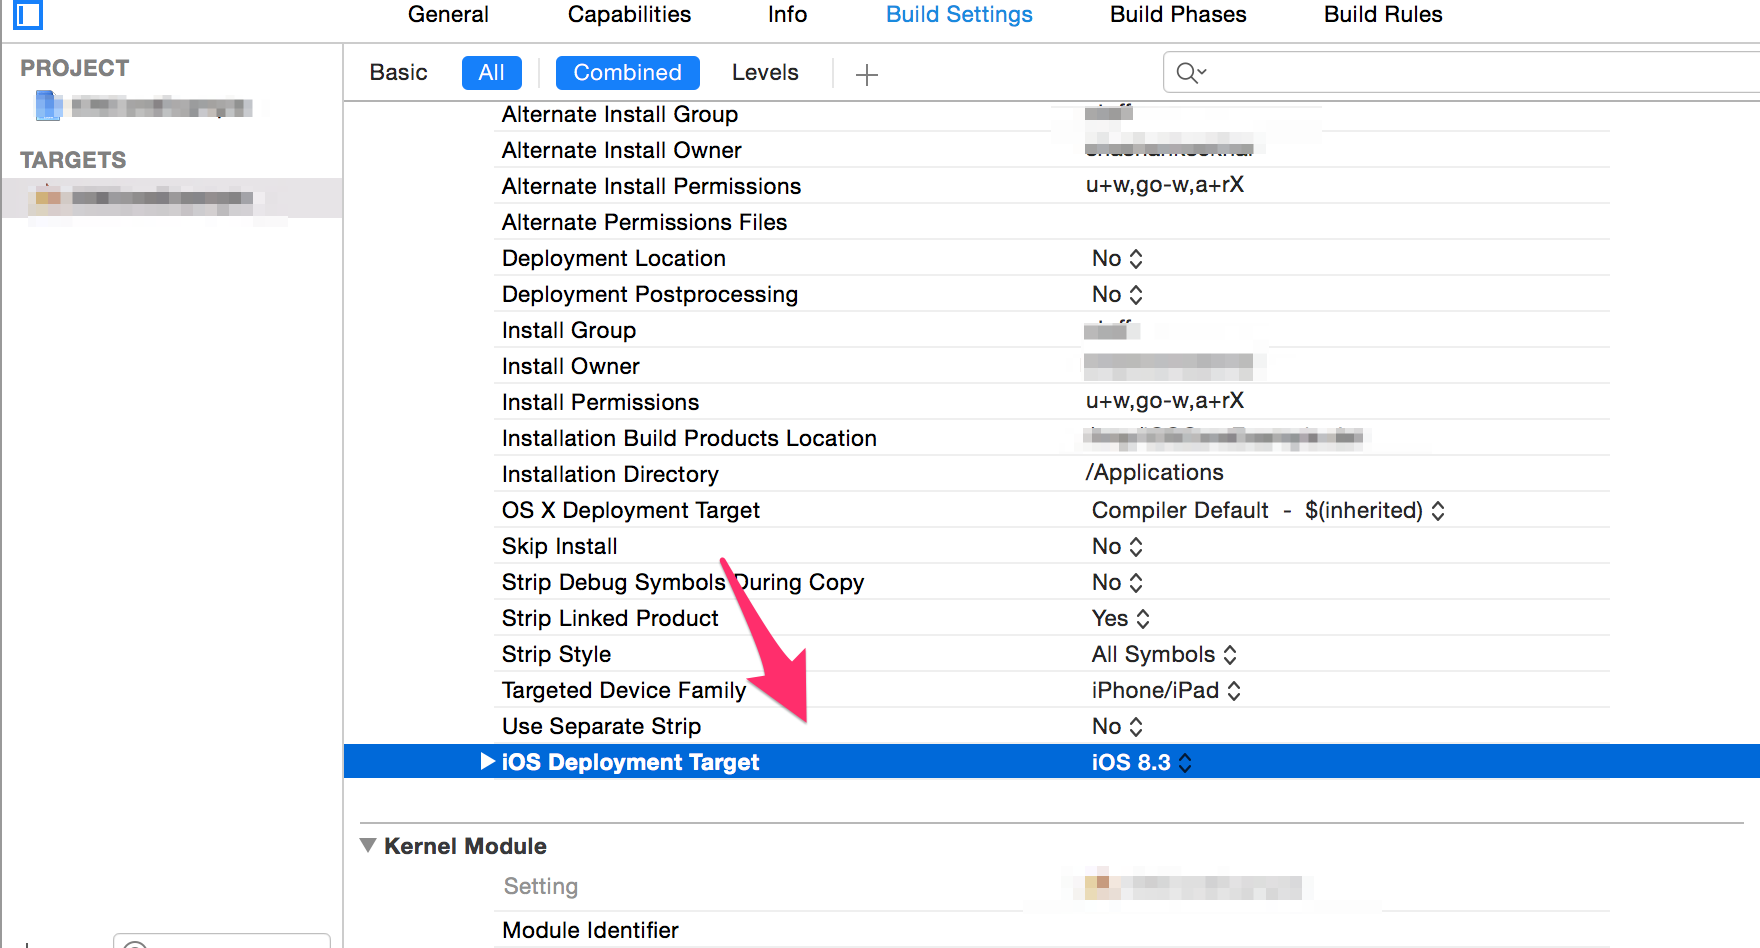Open Deployment Postprocessing value dropdown
The image size is (1760, 948).
tap(1117, 295)
